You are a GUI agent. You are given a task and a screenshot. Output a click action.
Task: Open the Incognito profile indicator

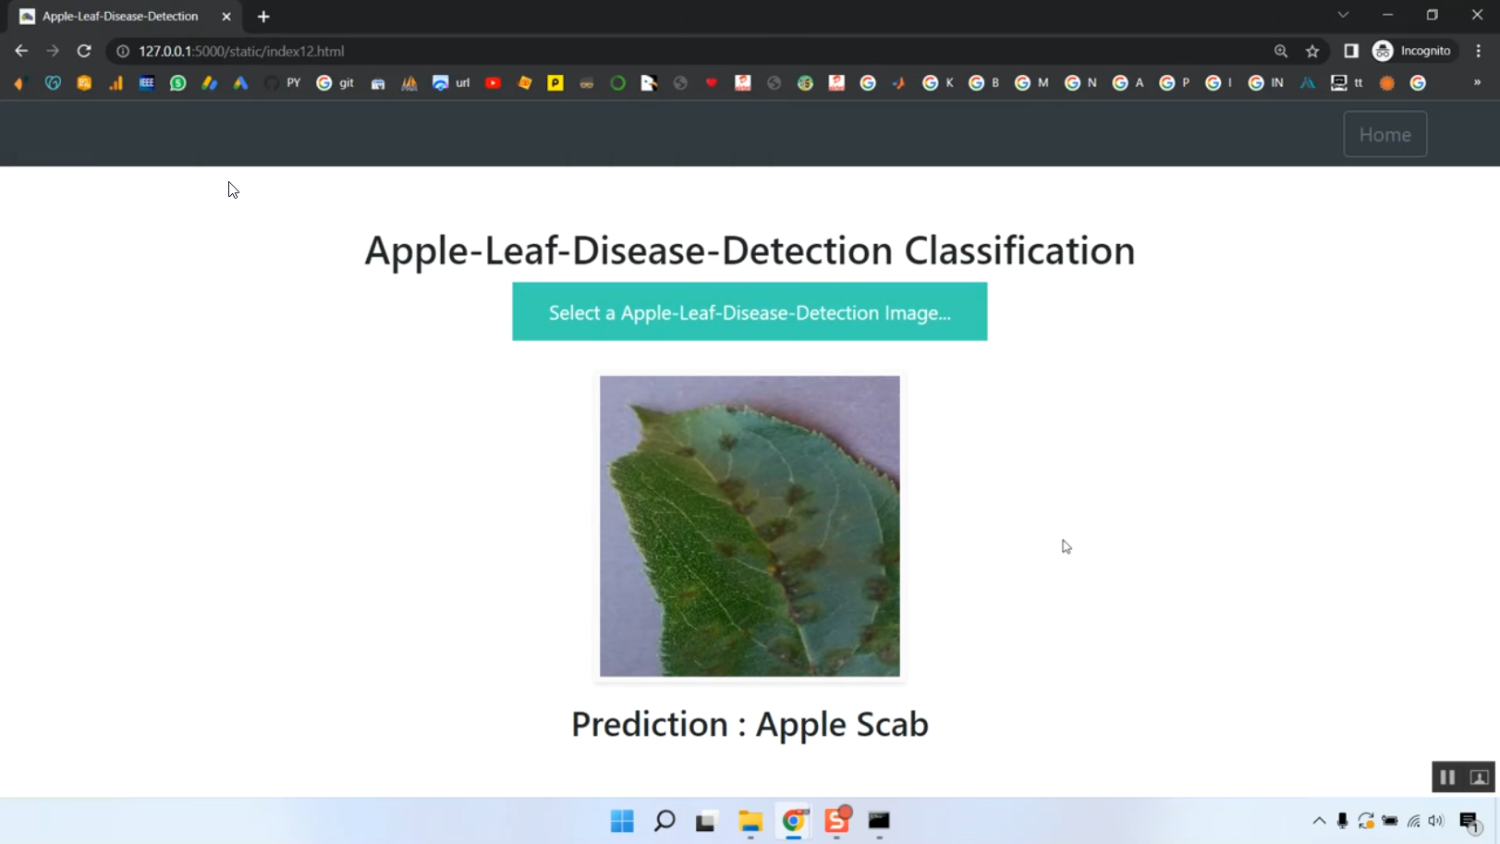1412,51
